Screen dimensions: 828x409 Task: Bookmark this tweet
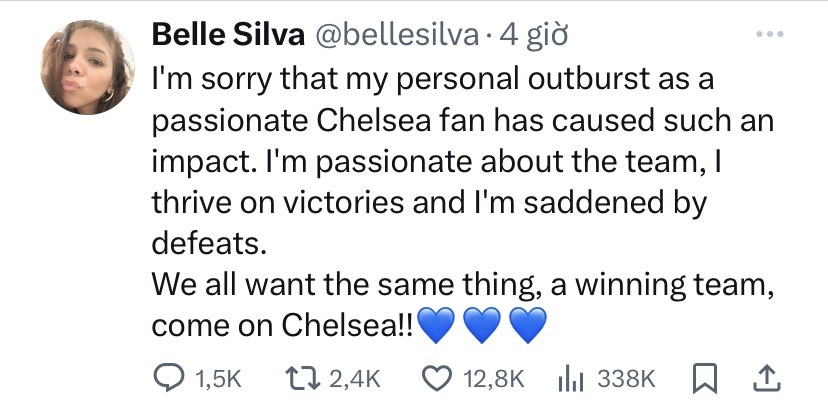704,376
